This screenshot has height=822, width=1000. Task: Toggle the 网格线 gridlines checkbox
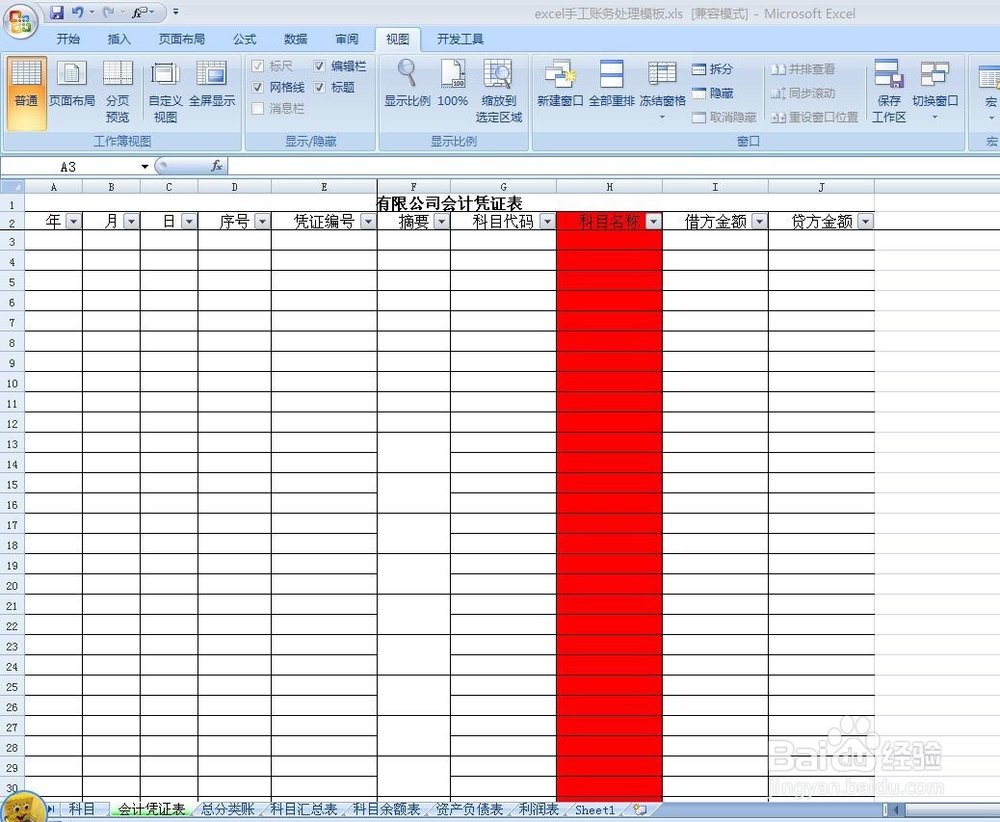click(x=258, y=87)
